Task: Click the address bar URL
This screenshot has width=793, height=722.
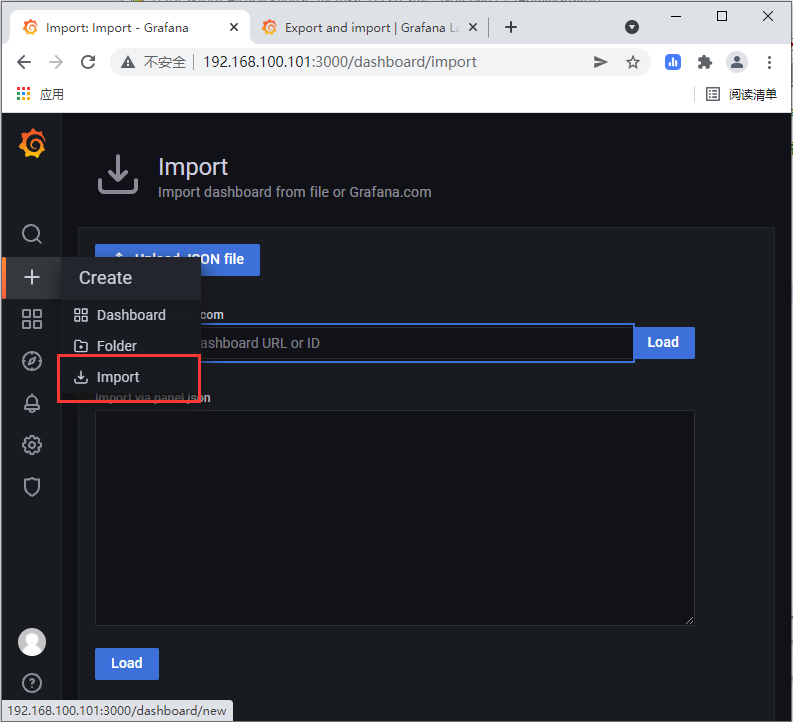Action: pyautogui.click(x=339, y=62)
